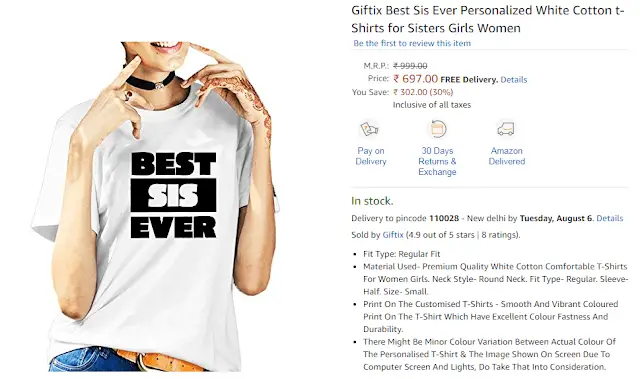Open the Pay on Delivery link

point(371,156)
